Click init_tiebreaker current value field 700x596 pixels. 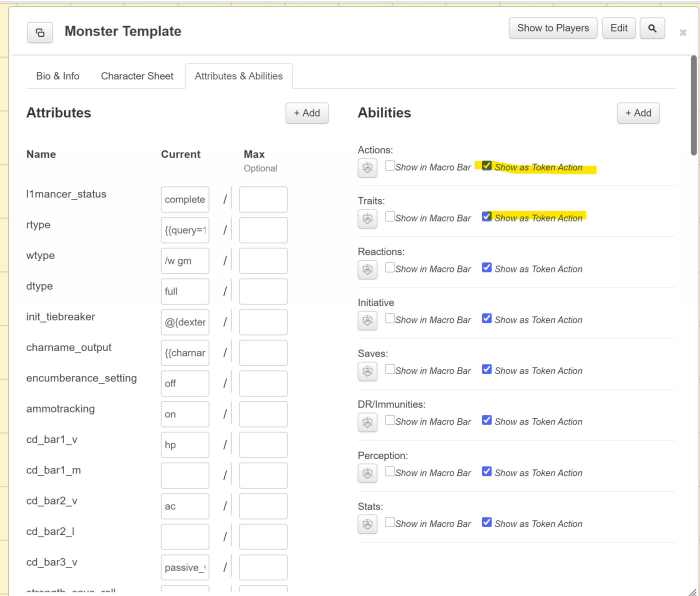185,322
